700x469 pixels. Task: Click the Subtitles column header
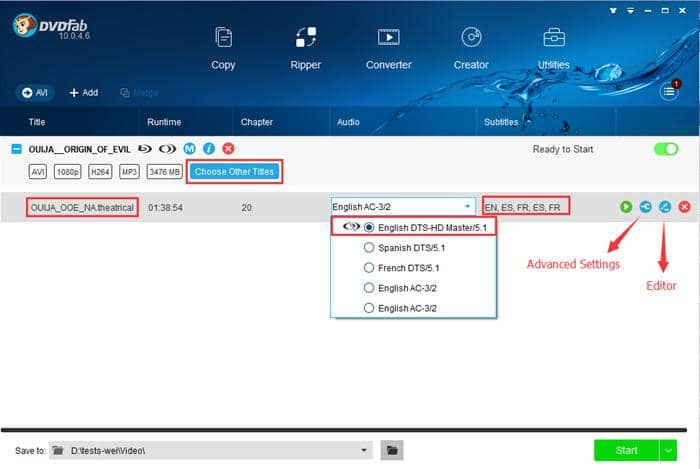501,122
